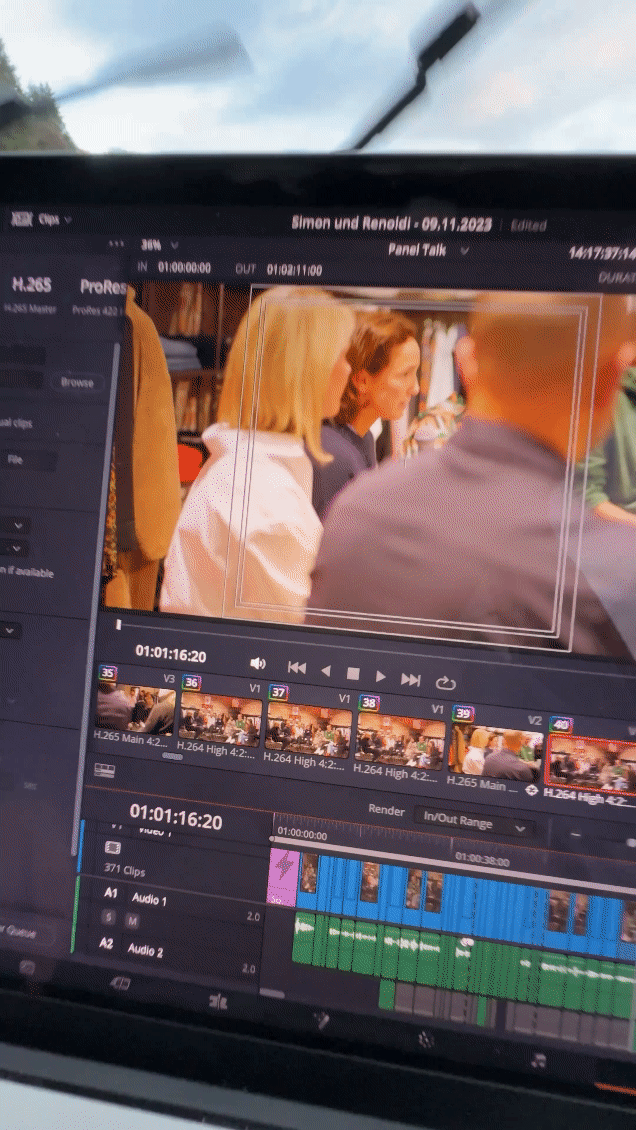Play the viewer in reverse
Image resolution: width=636 pixels, height=1130 pixels.
pyautogui.click(x=326, y=672)
